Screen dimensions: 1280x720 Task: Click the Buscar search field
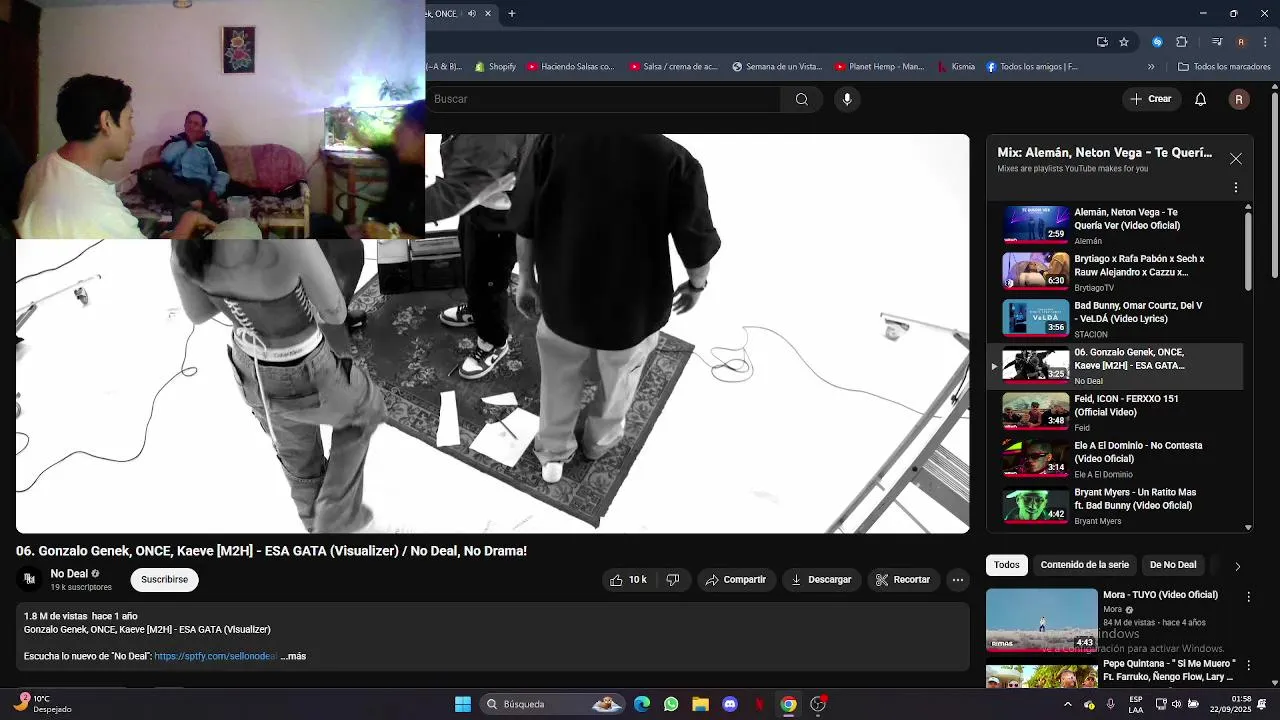(x=603, y=99)
